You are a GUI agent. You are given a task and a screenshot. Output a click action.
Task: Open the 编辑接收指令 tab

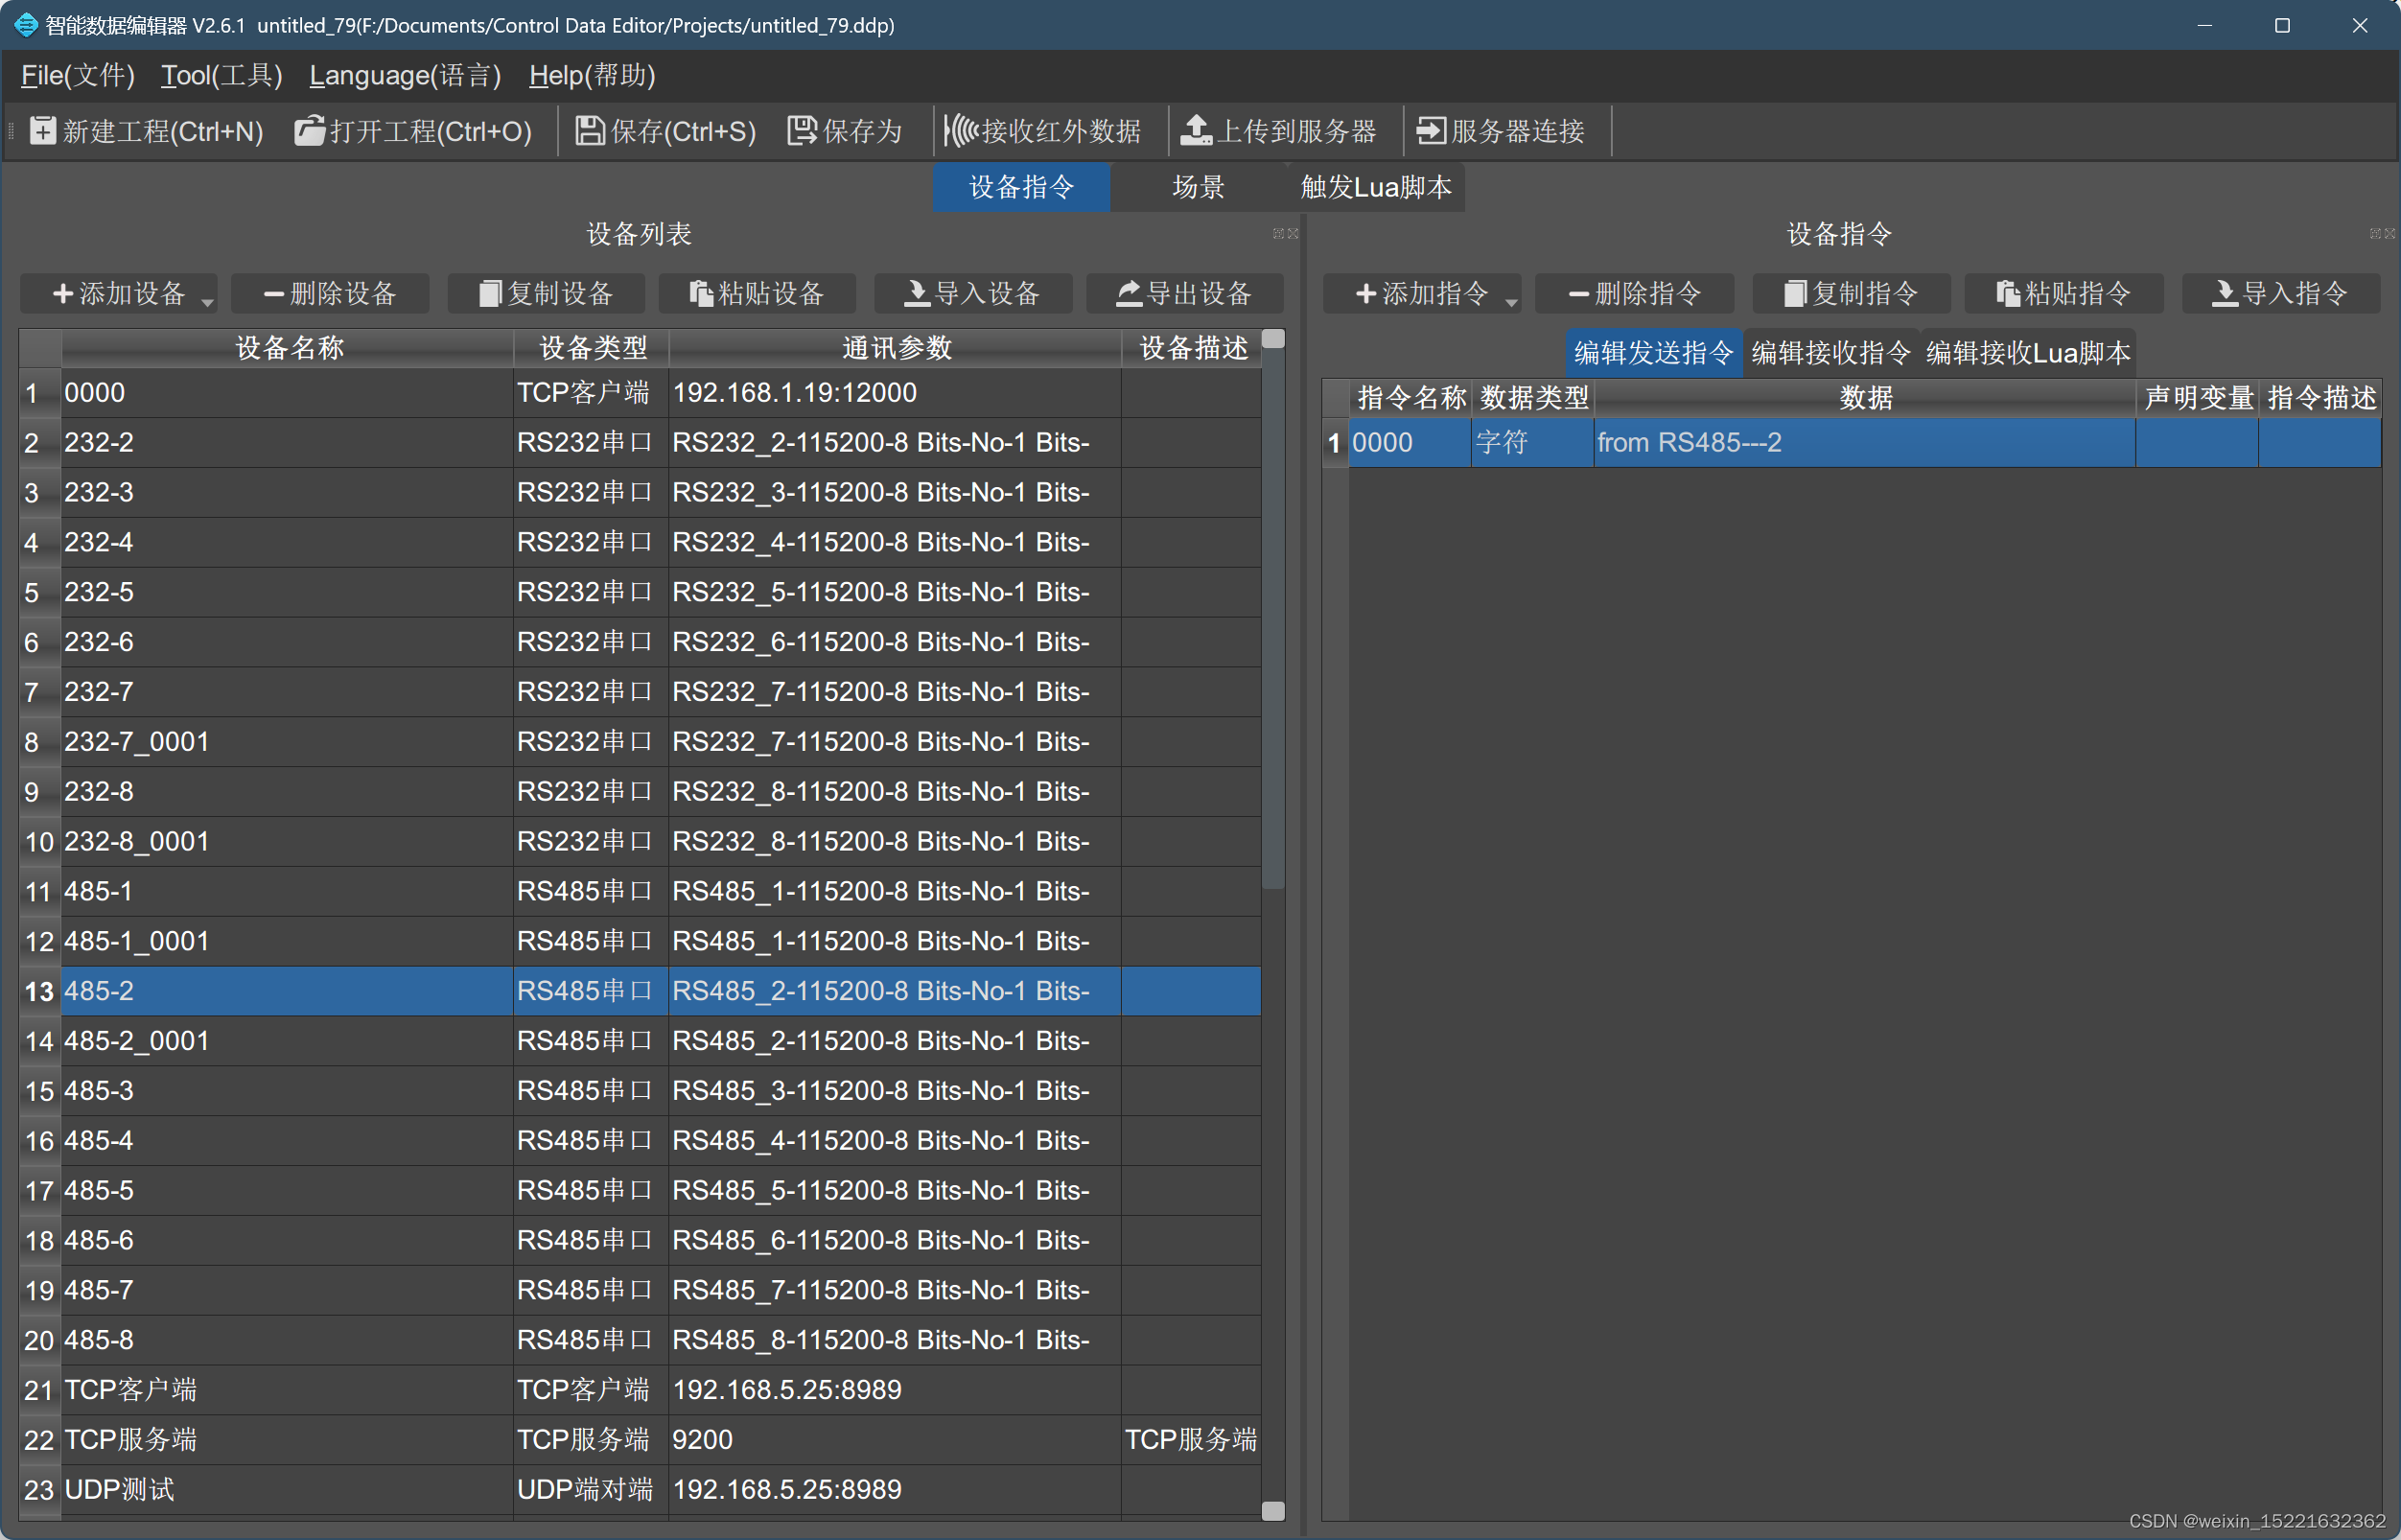(1830, 353)
